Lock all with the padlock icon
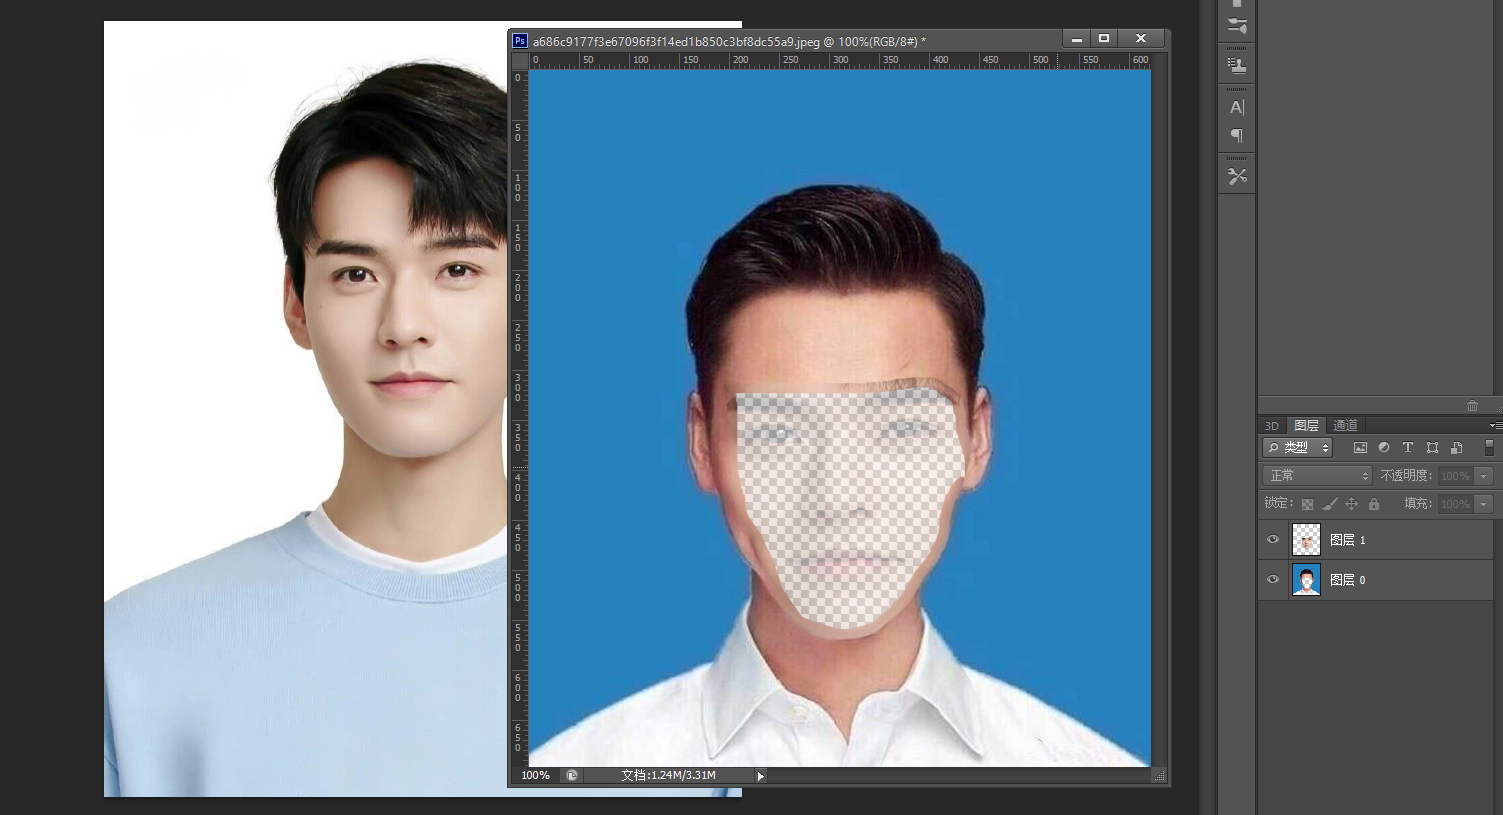The width and height of the screenshot is (1503, 815). point(1374,504)
